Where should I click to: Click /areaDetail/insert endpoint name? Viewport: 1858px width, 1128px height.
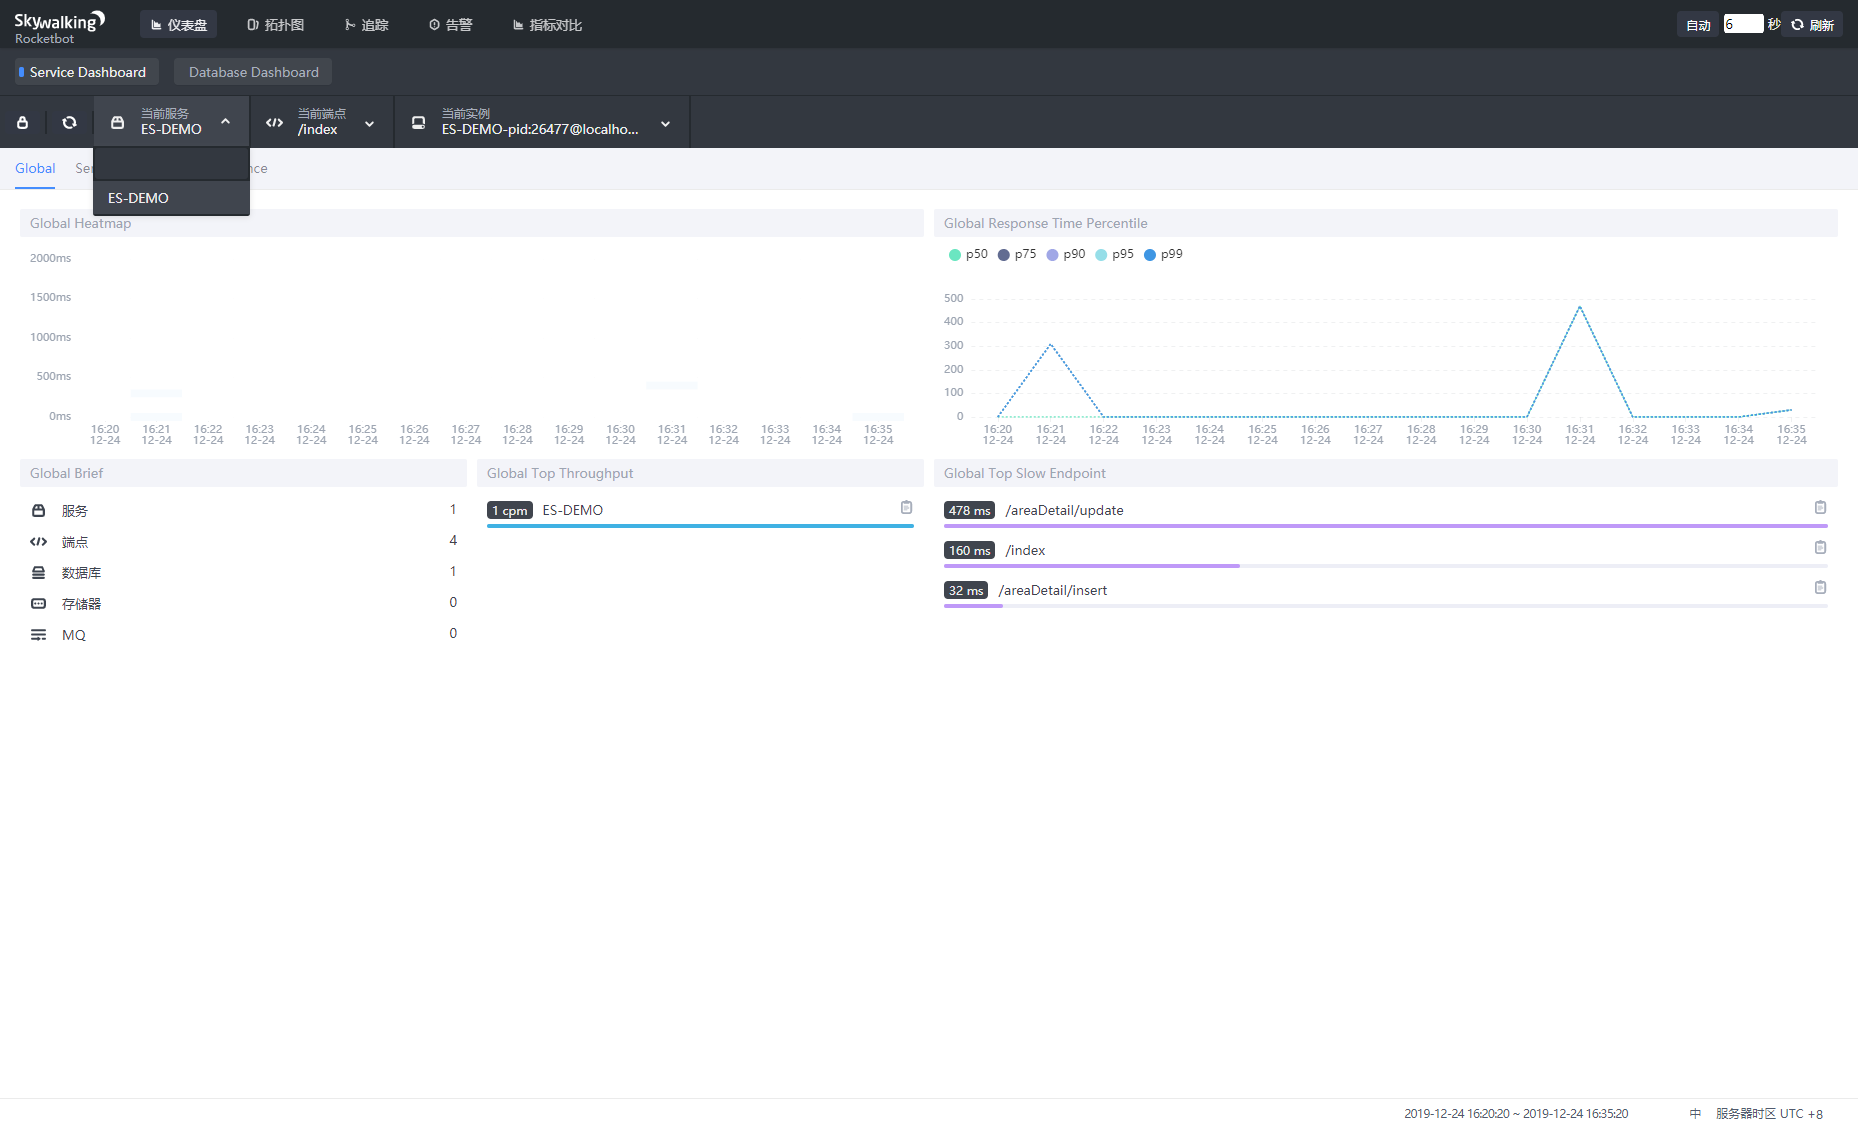click(1053, 590)
